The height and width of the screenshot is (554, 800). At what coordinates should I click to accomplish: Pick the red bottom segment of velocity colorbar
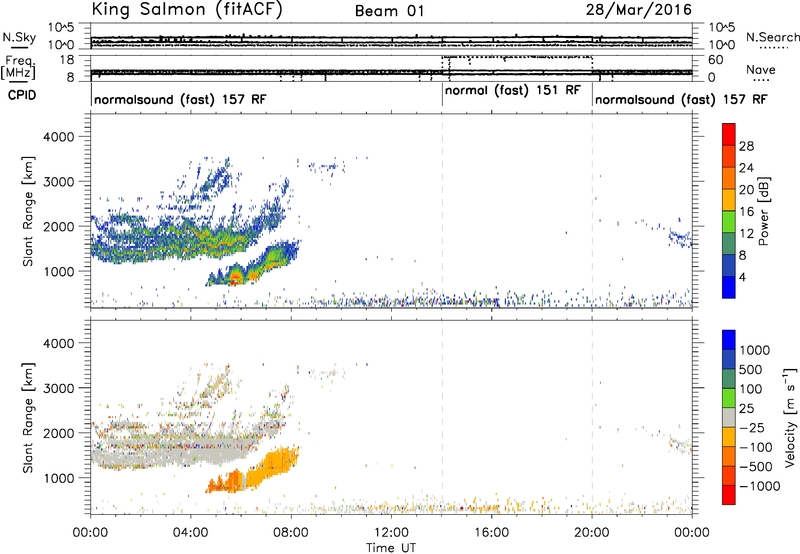click(729, 495)
